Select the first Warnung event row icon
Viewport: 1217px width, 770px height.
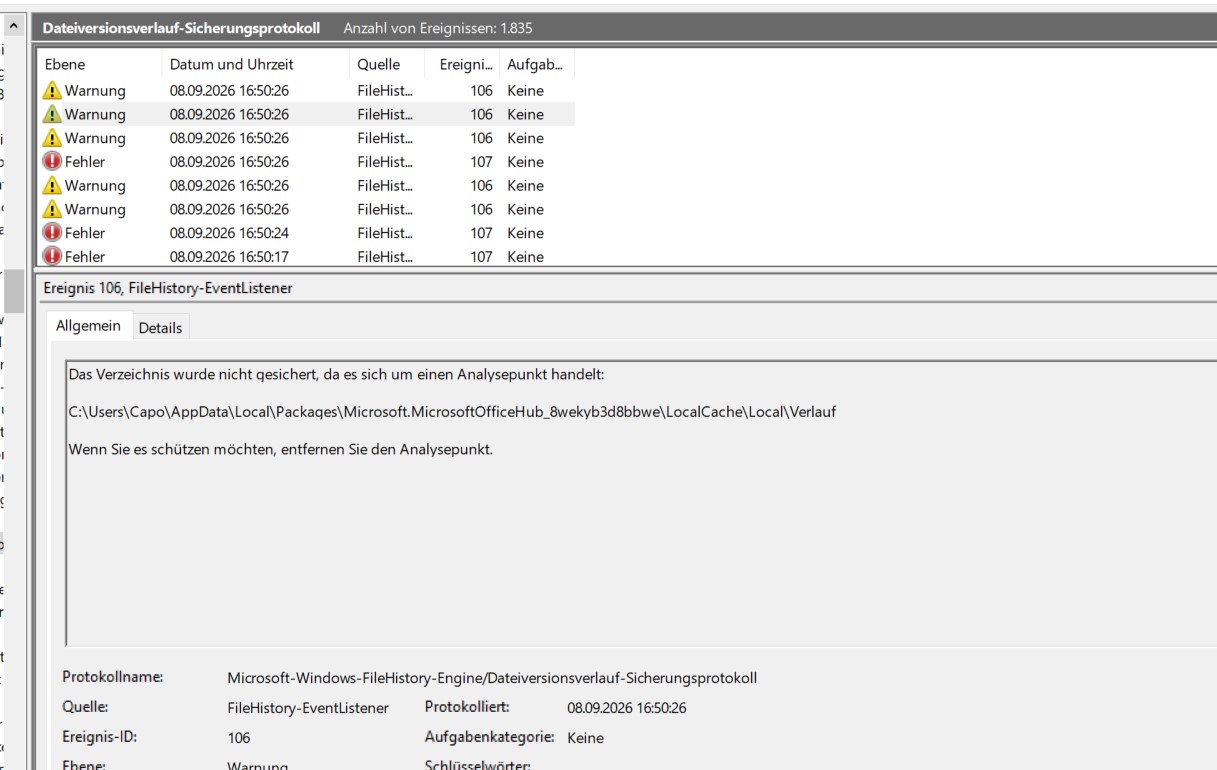tap(52, 90)
